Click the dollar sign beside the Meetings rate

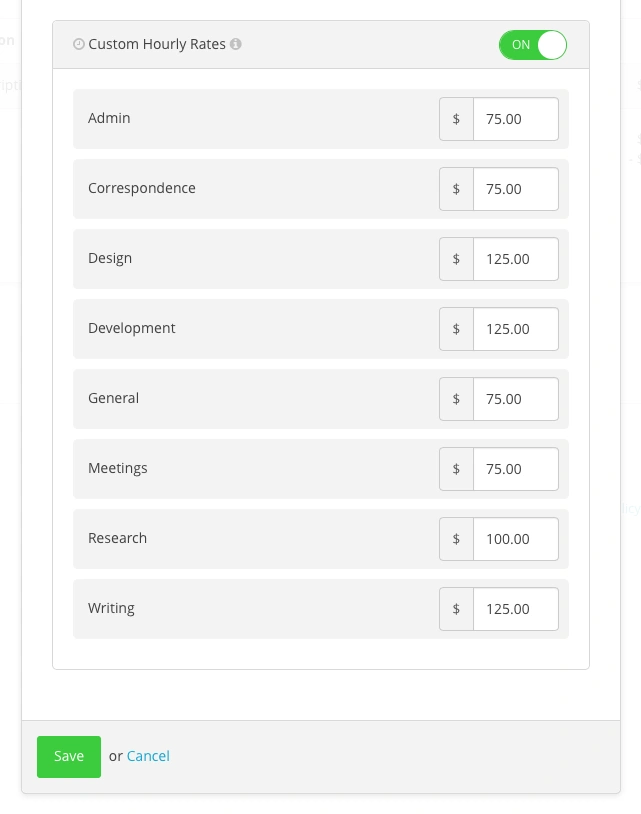(x=456, y=468)
